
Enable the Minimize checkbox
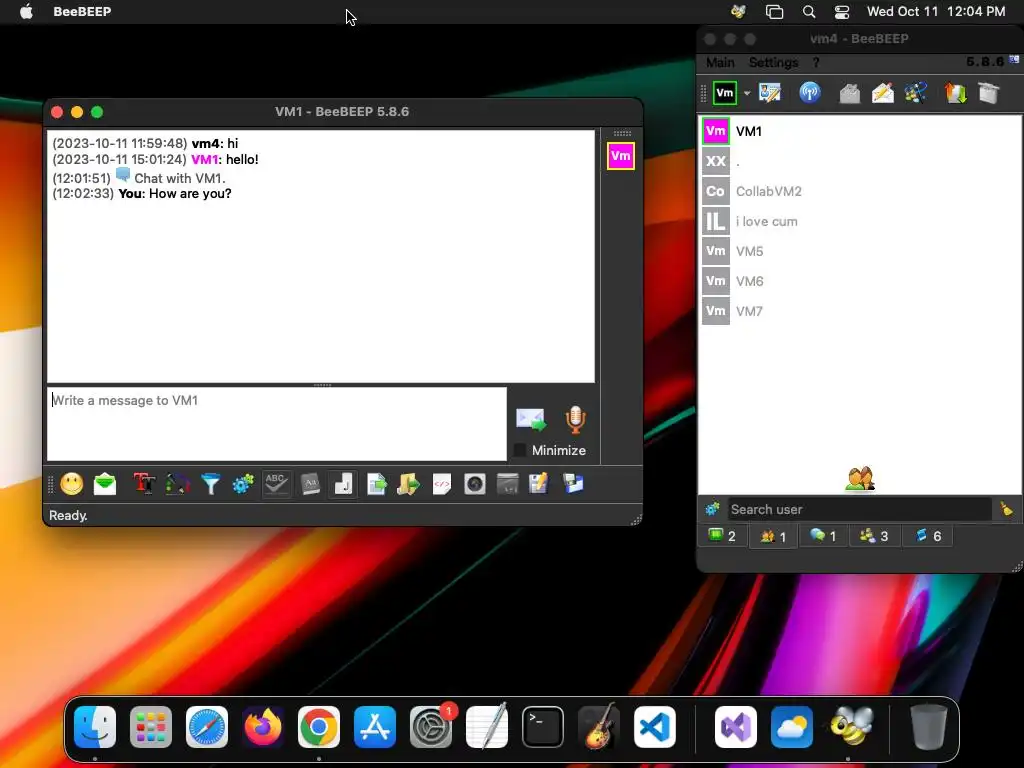click(x=520, y=450)
